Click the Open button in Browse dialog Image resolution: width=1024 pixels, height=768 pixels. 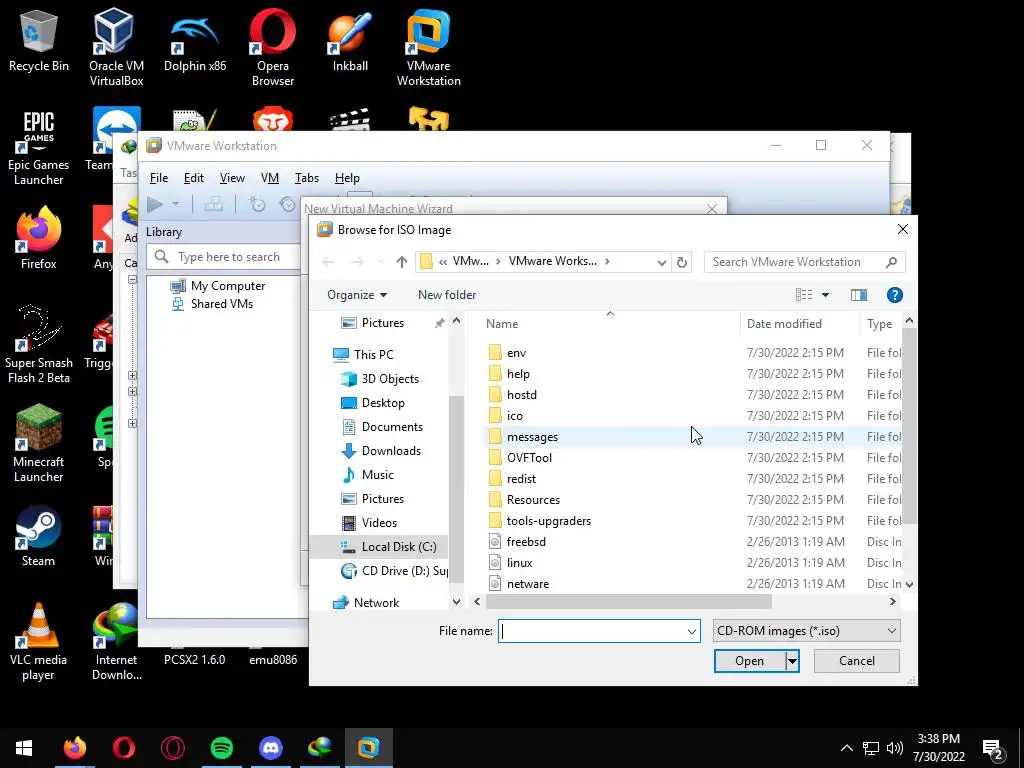(750, 661)
